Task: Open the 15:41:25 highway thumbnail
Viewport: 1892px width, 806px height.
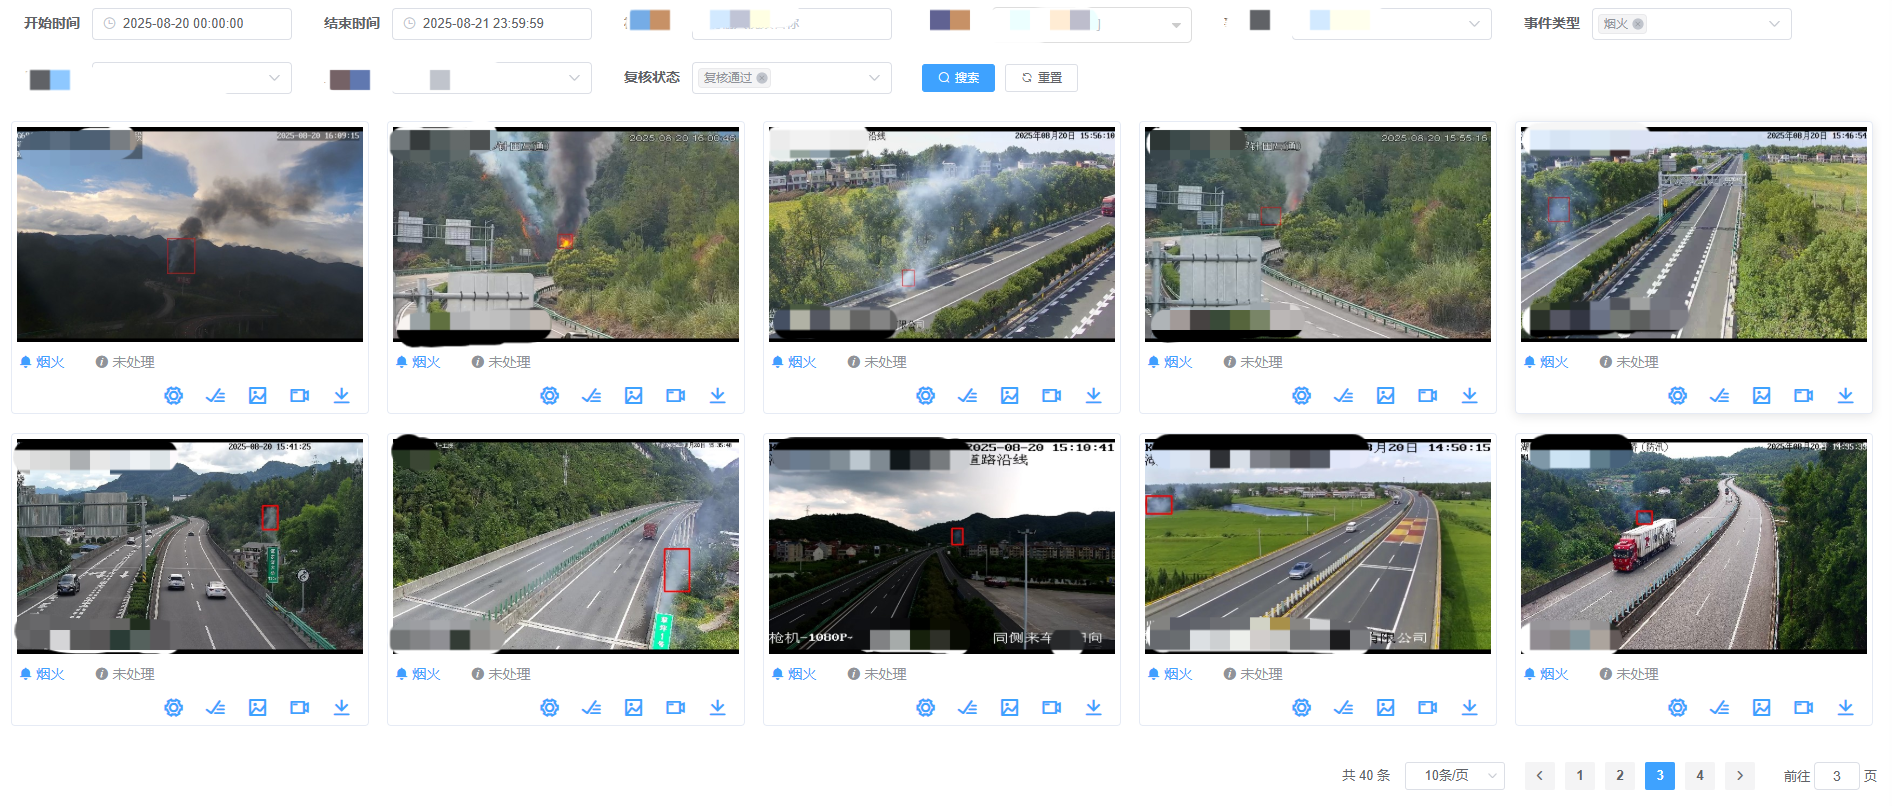Action: [x=190, y=546]
